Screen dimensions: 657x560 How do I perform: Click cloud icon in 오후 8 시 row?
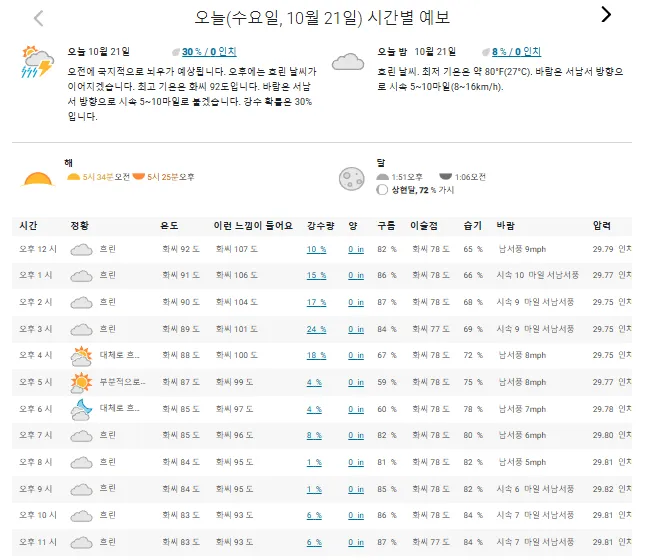tap(81, 463)
